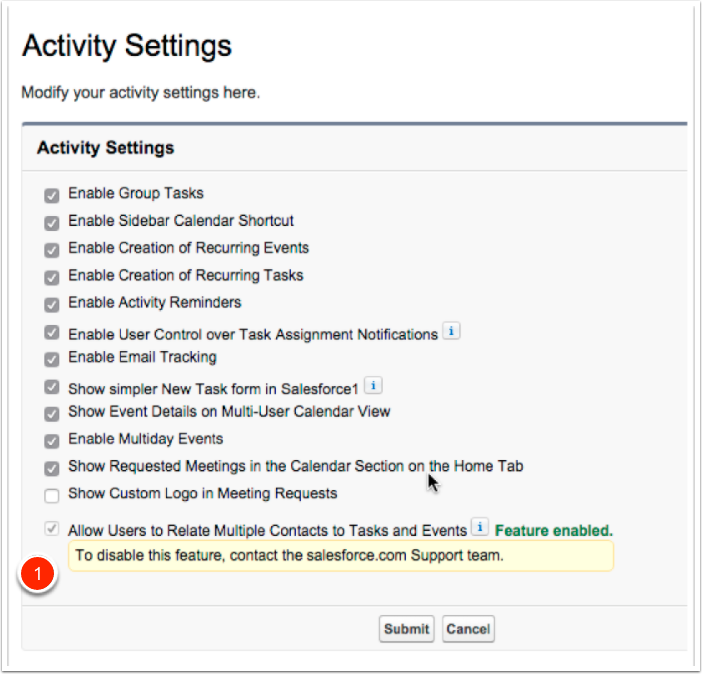Toggle Enable Multiday Events checkbox

click(51, 440)
